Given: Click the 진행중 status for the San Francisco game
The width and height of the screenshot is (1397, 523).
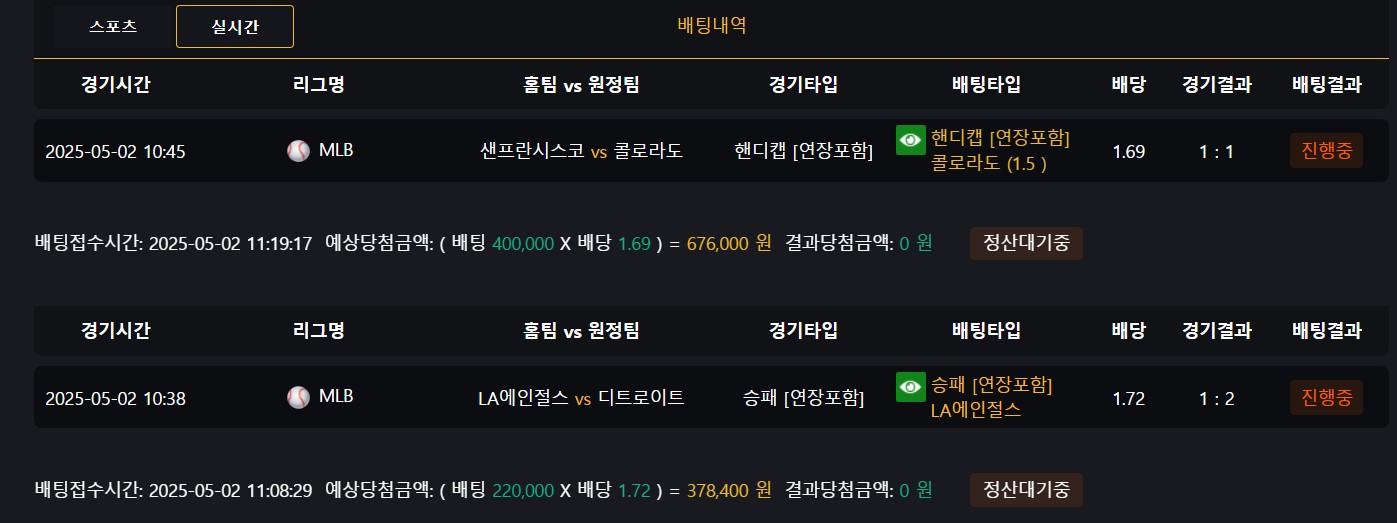Looking at the screenshot, I should point(1326,151).
